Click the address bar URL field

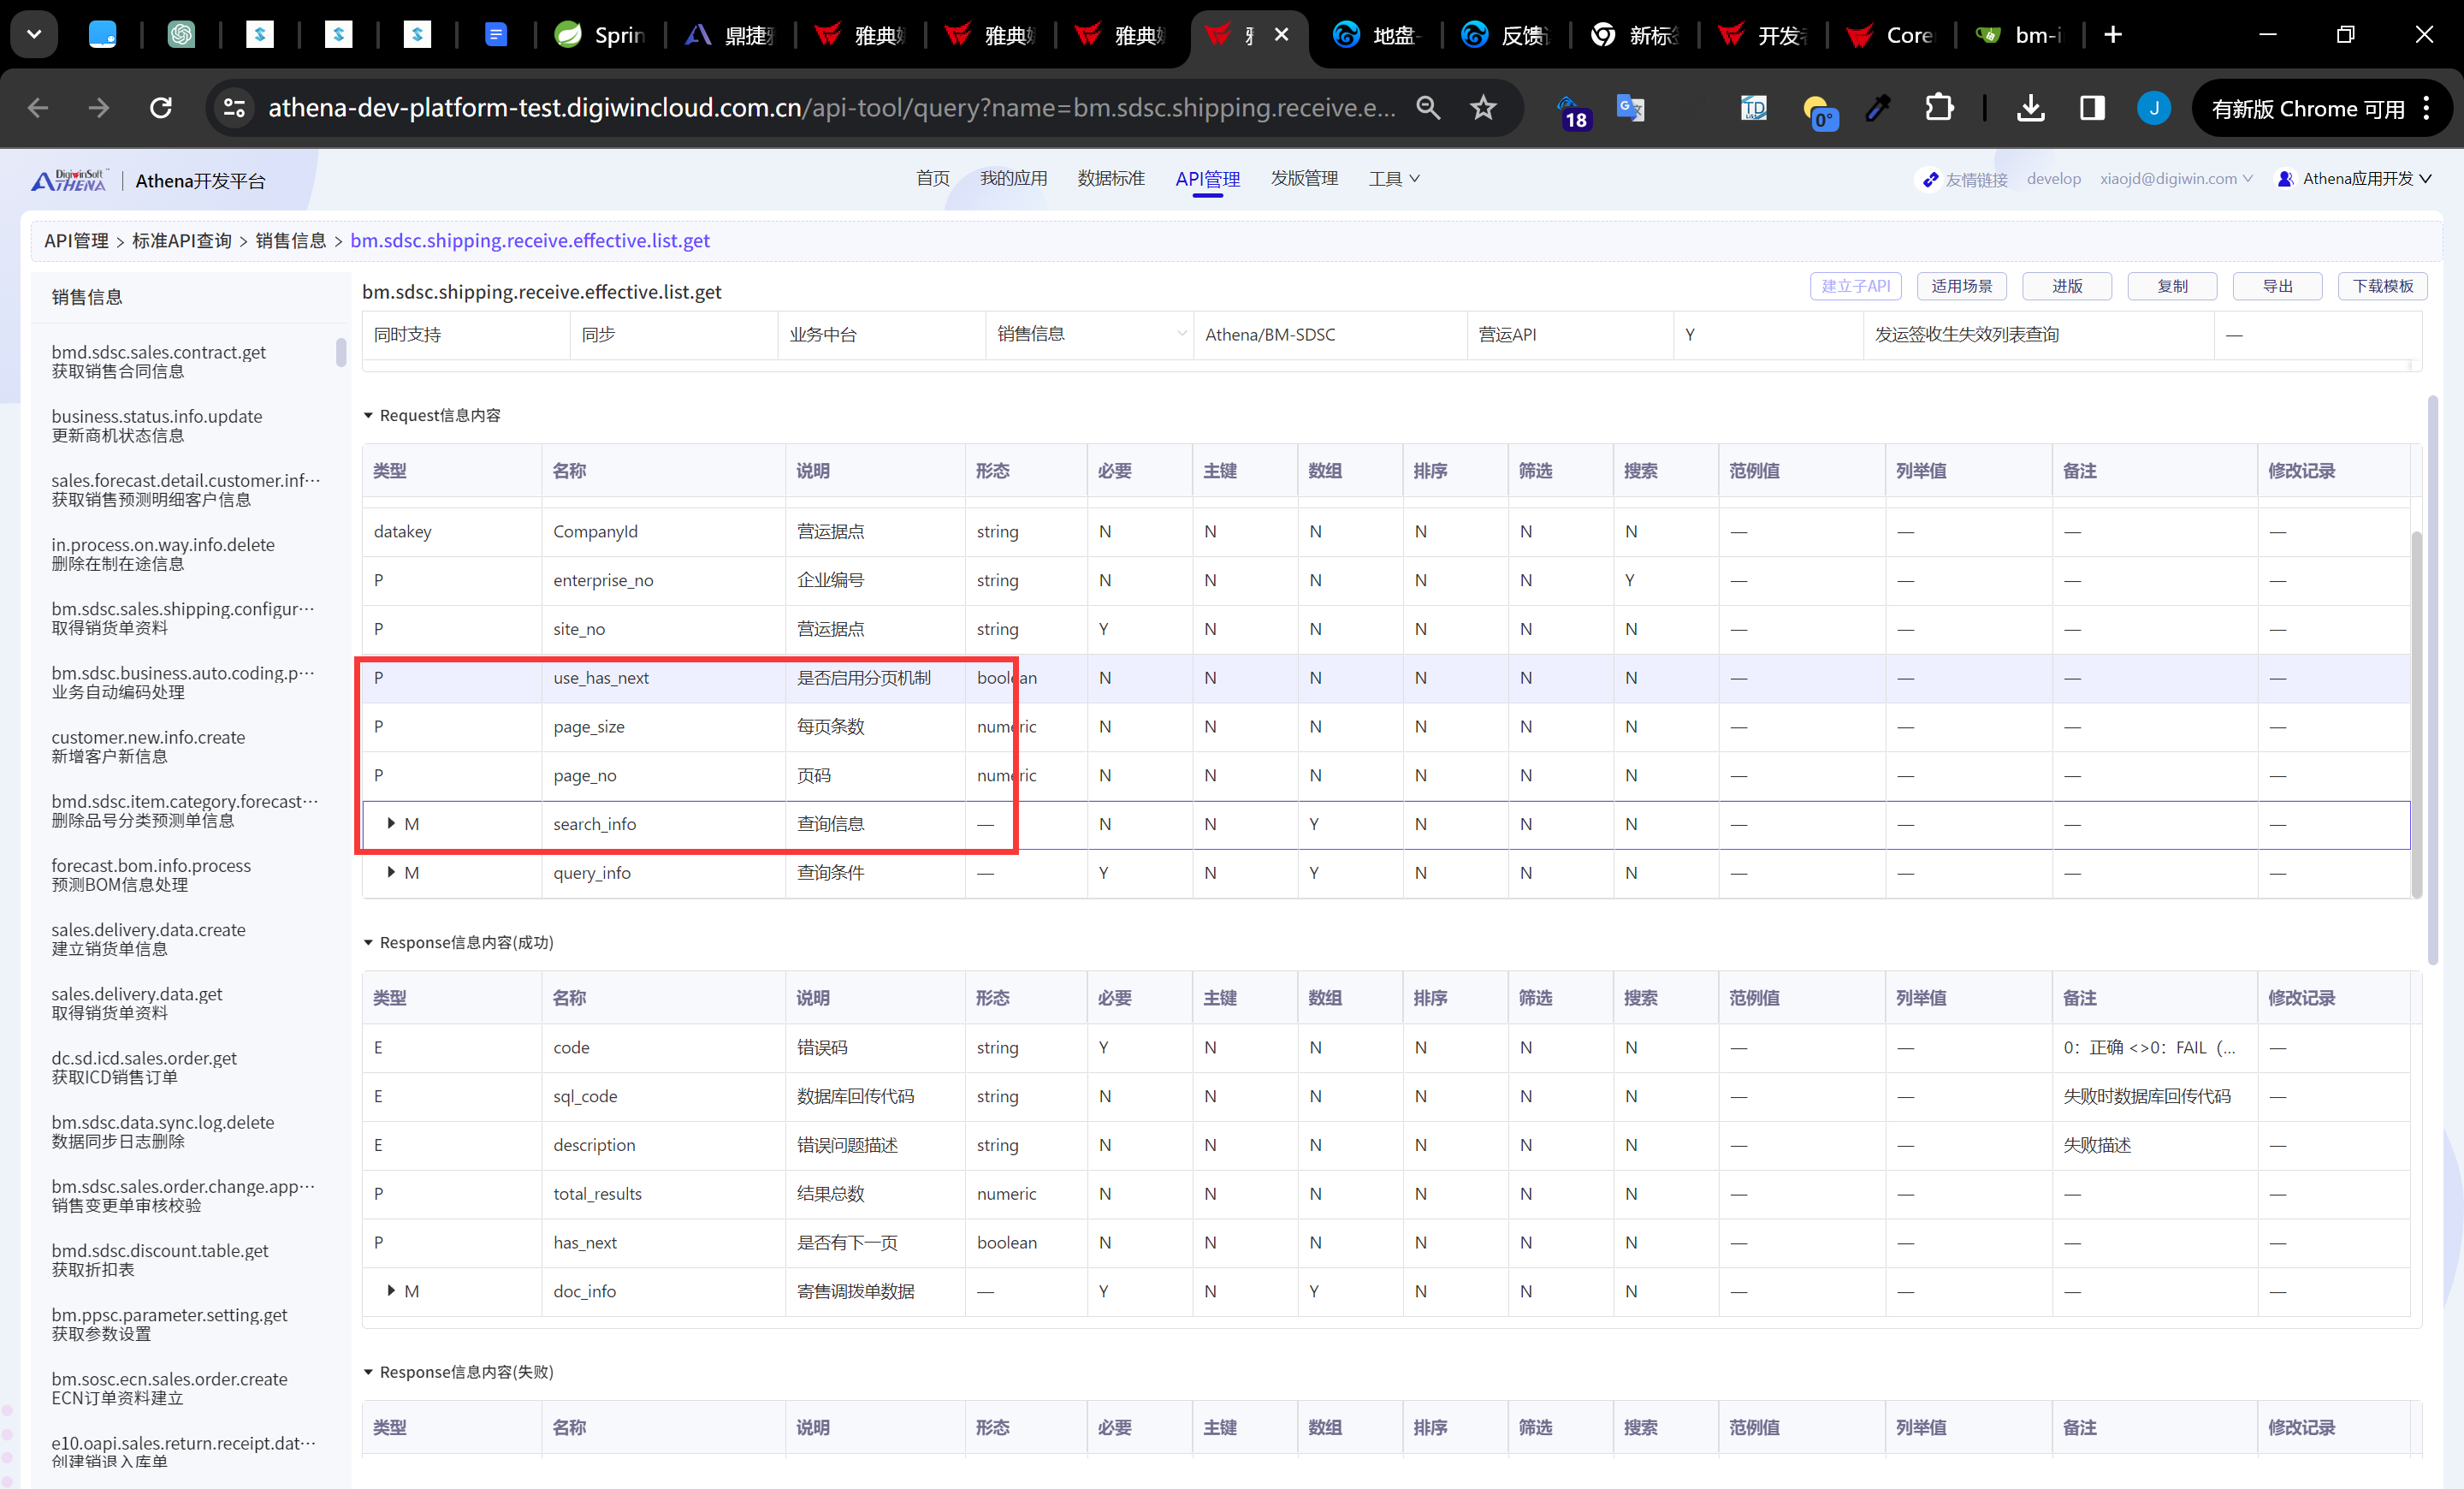[x=833, y=108]
